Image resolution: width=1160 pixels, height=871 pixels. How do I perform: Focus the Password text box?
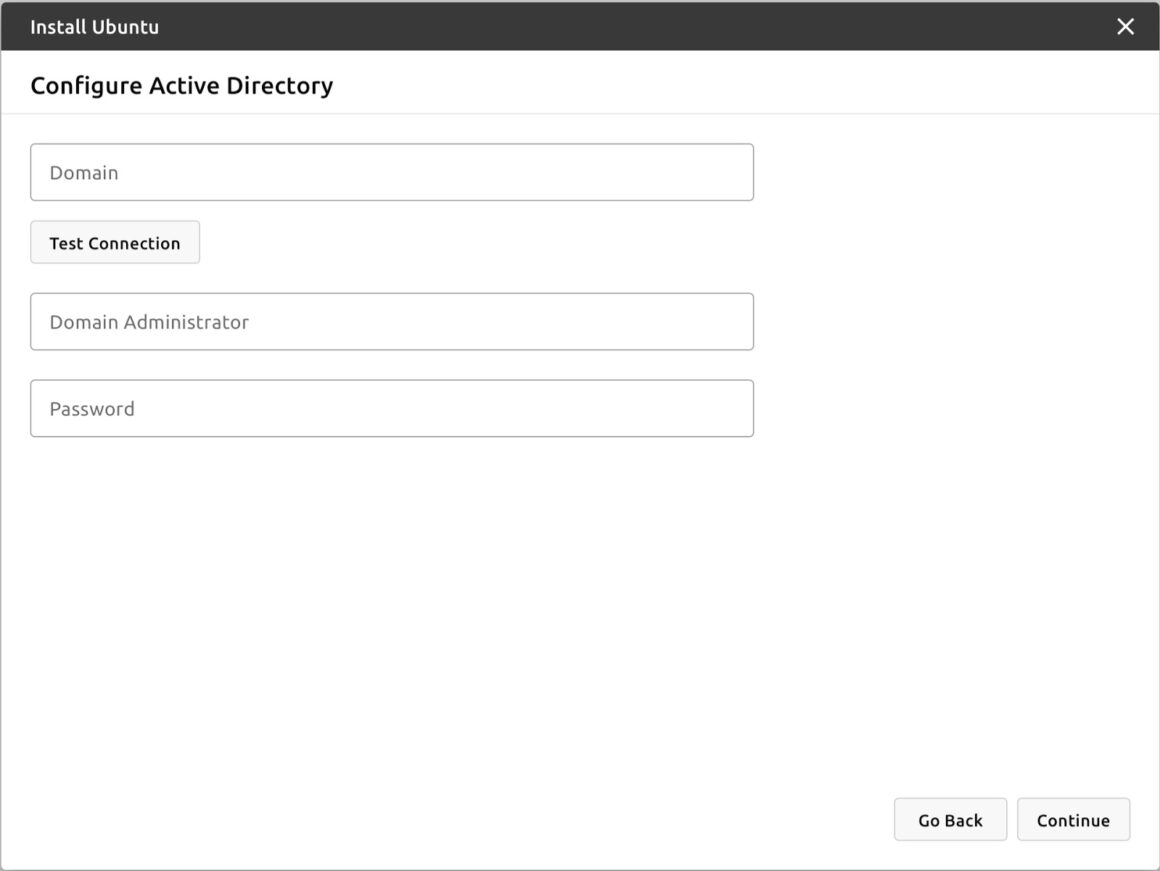click(392, 408)
